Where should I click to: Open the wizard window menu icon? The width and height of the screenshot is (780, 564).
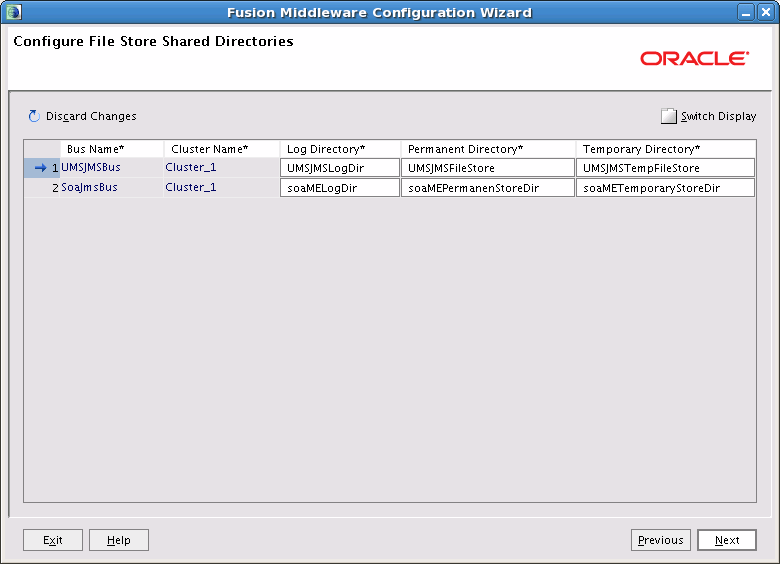[13, 12]
